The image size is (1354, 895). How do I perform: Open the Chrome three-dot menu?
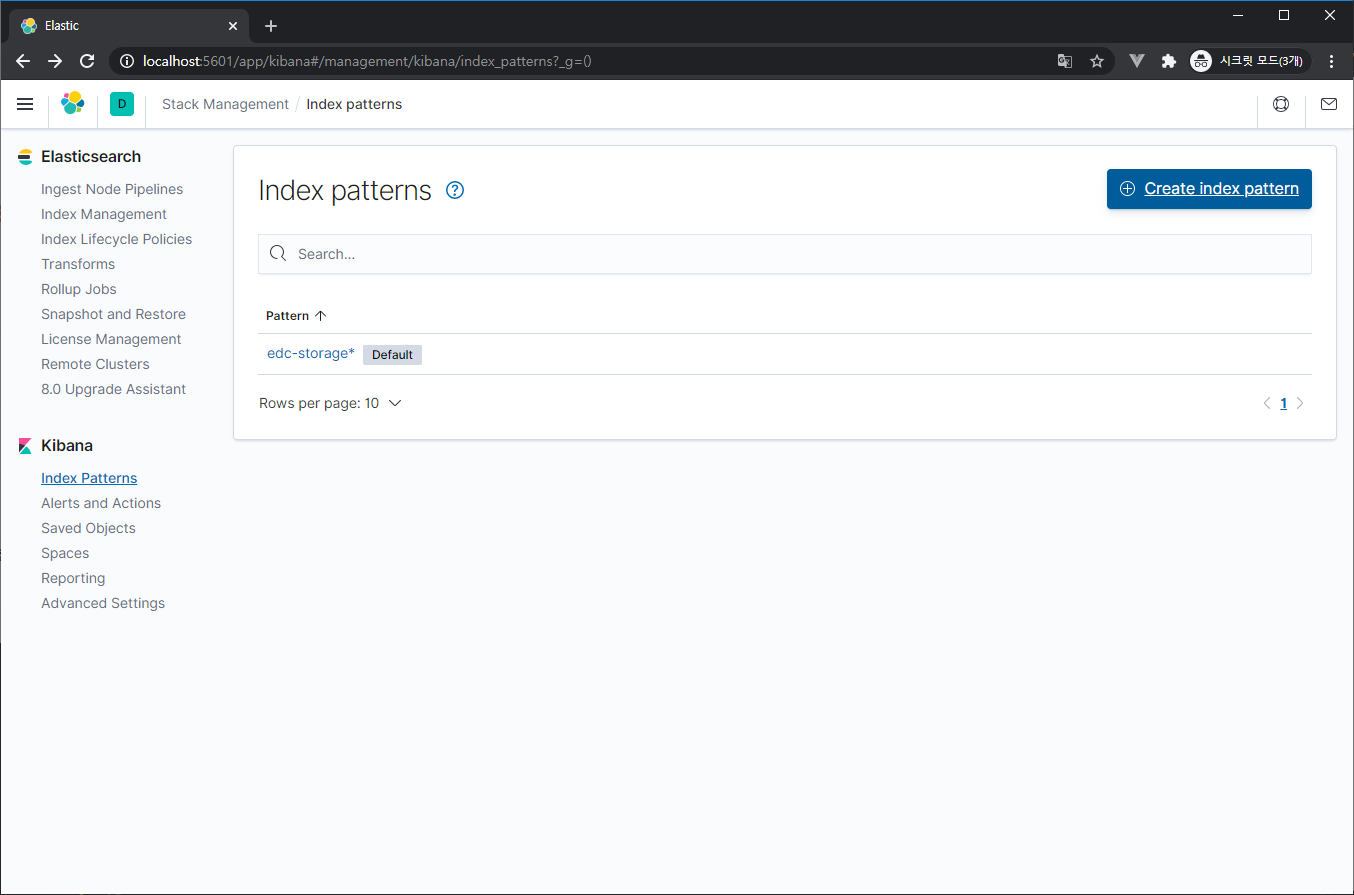pyautogui.click(x=1331, y=61)
